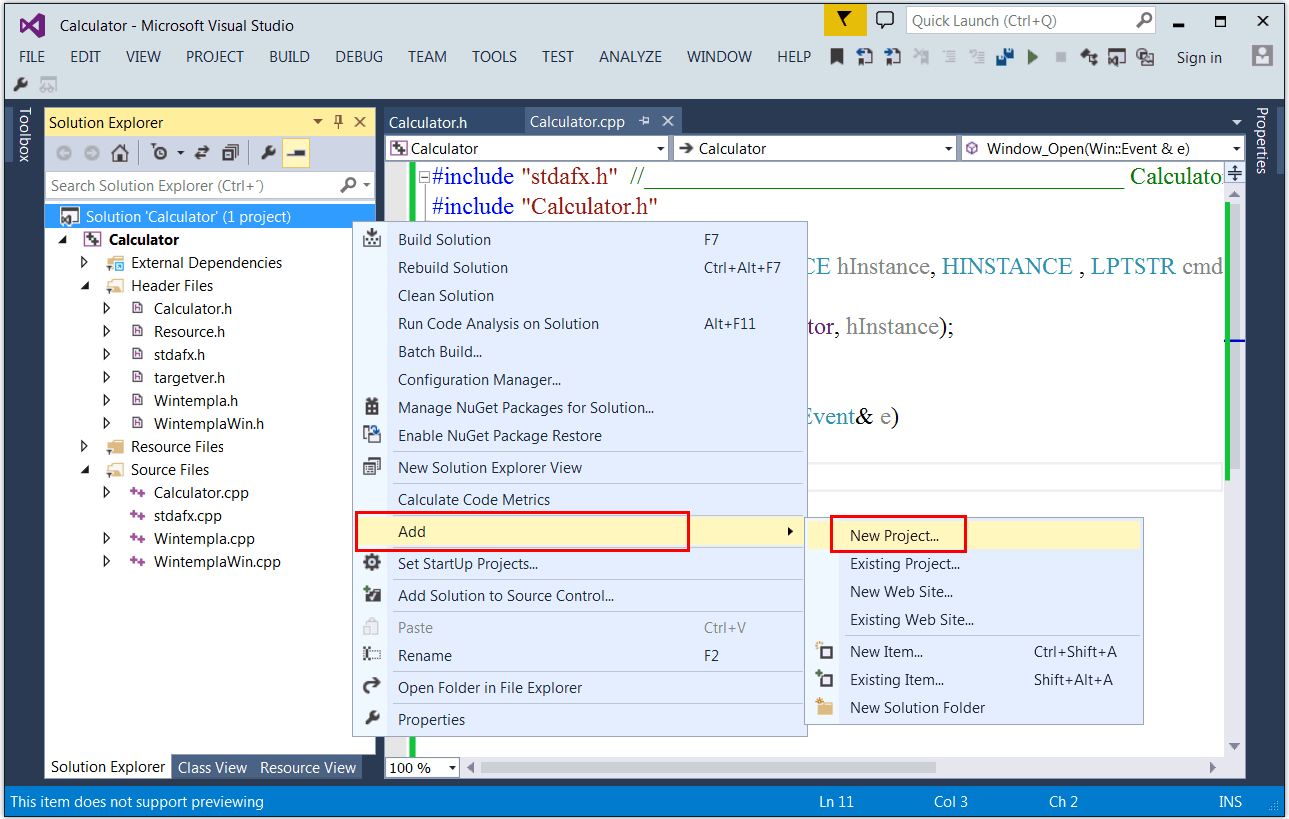The width and height of the screenshot is (1289, 819).
Task: Toggle bookmark on current line icon
Action: point(837,57)
